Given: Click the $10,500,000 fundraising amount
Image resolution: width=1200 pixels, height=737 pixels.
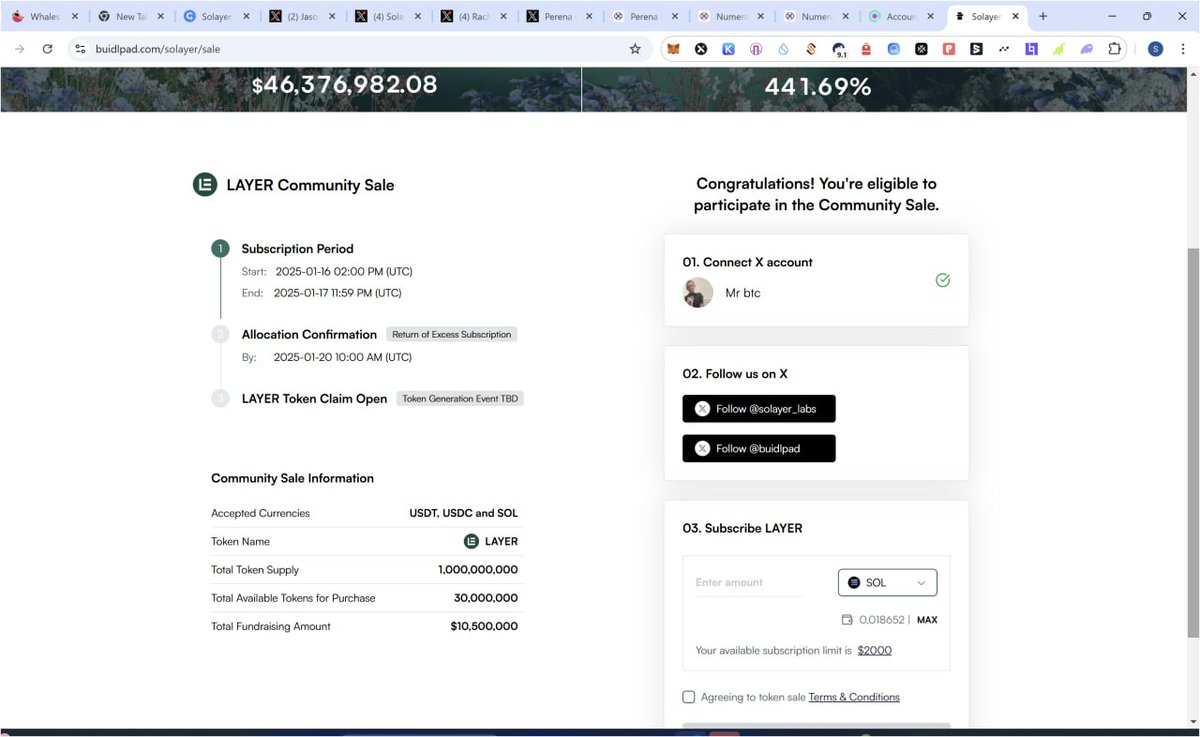Looking at the screenshot, I should tap(484, 626).
